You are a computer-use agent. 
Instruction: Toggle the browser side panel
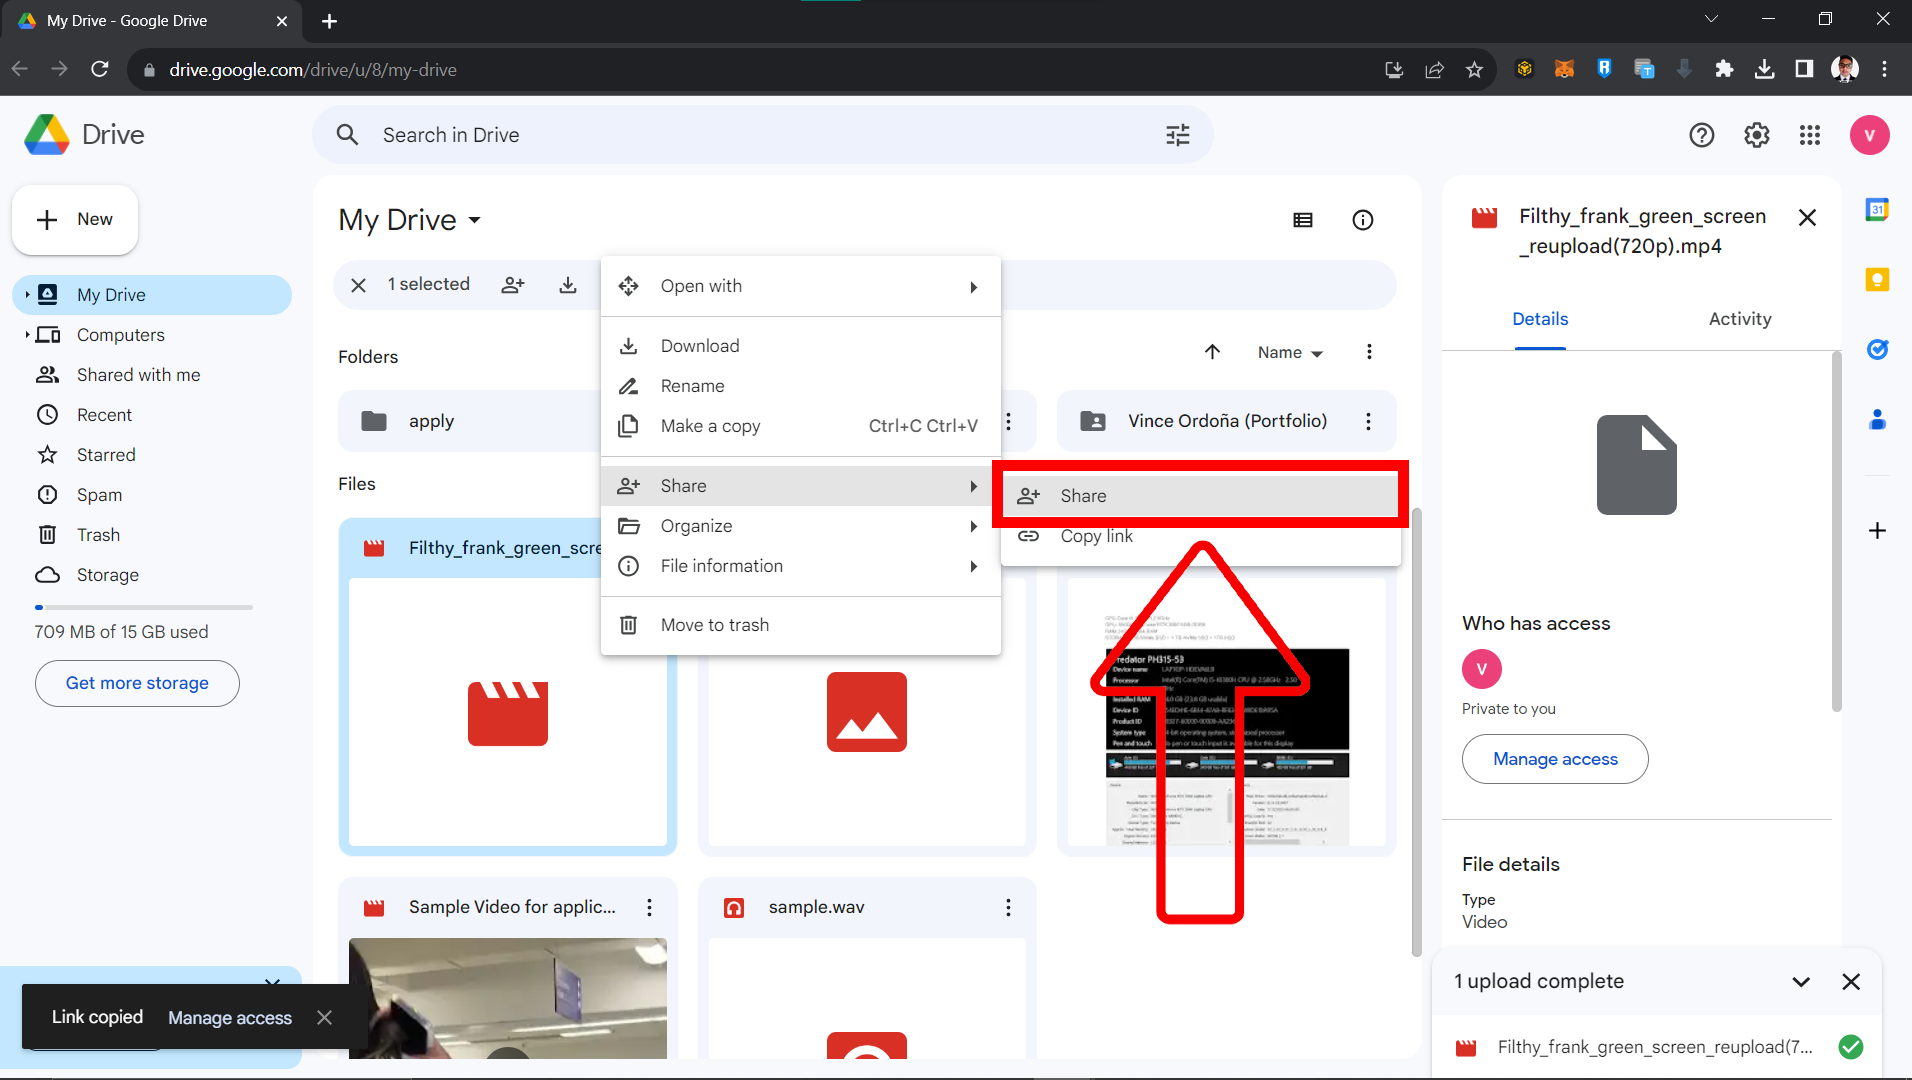(x=1803, y=69)
